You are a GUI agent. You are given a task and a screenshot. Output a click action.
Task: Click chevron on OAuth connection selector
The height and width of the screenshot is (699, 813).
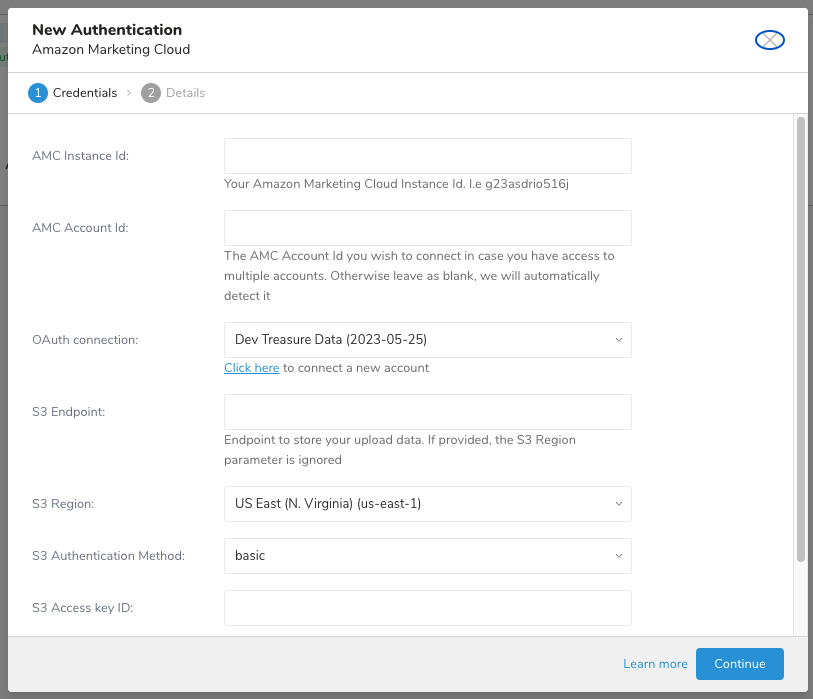(x=618, y=340)
